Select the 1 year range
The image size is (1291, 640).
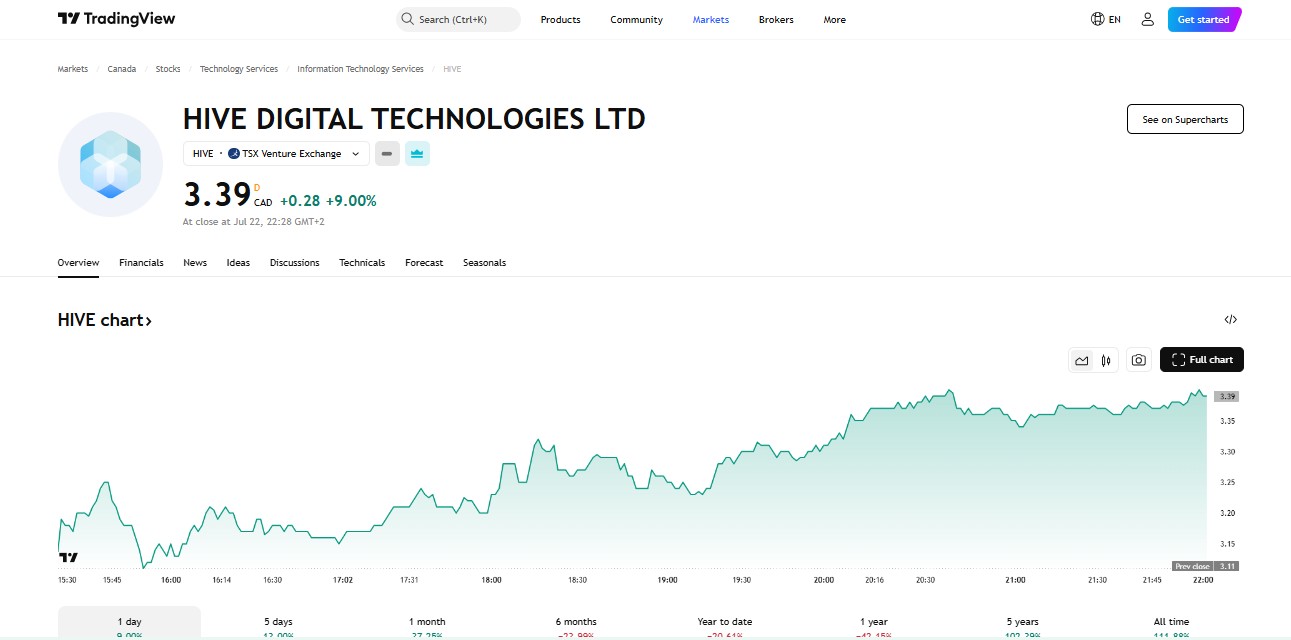tap(874, 622)
